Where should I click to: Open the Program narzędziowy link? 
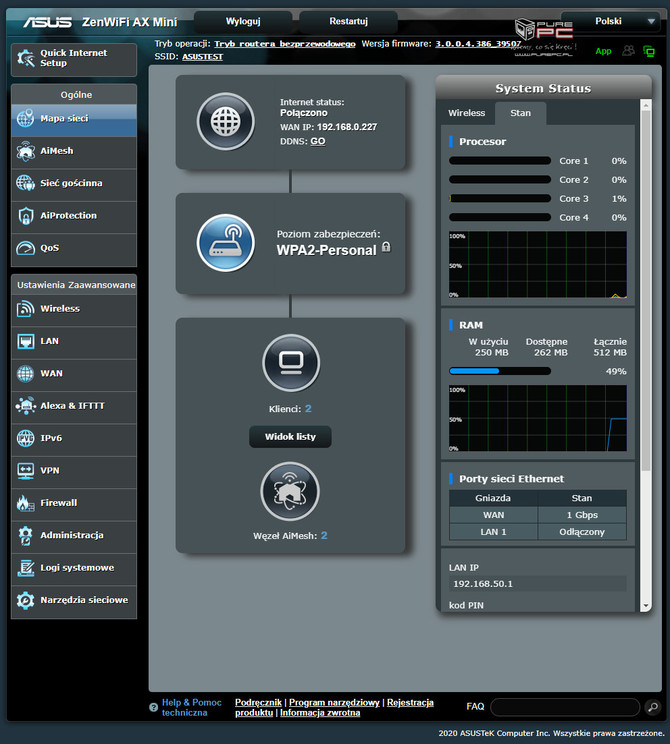tap(335, 702)
